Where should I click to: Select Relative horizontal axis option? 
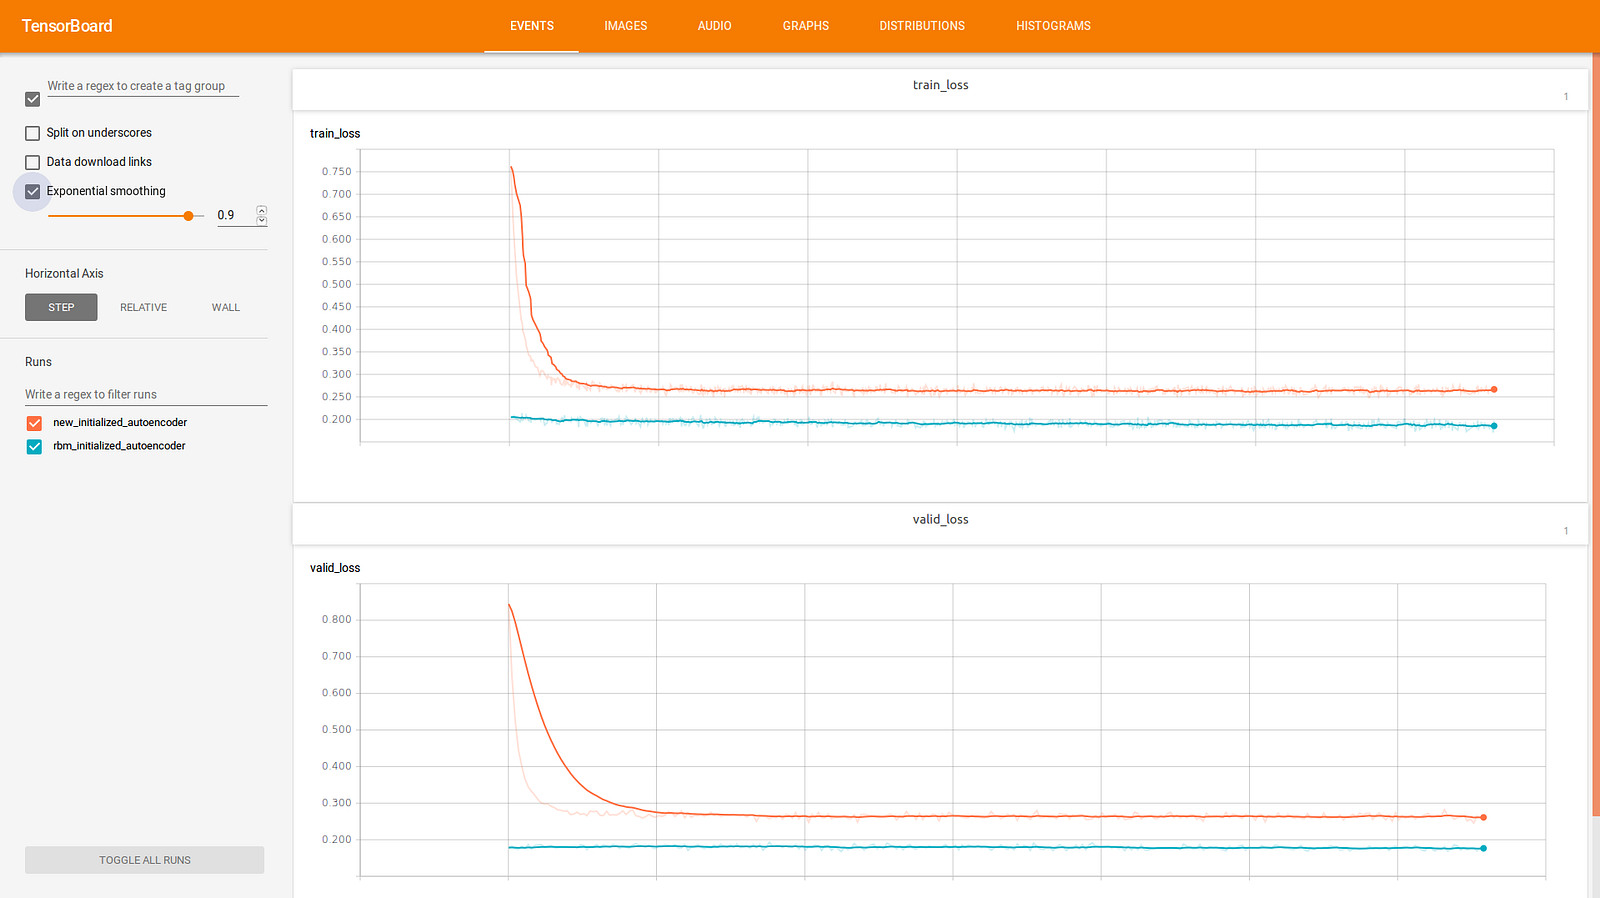144,307
